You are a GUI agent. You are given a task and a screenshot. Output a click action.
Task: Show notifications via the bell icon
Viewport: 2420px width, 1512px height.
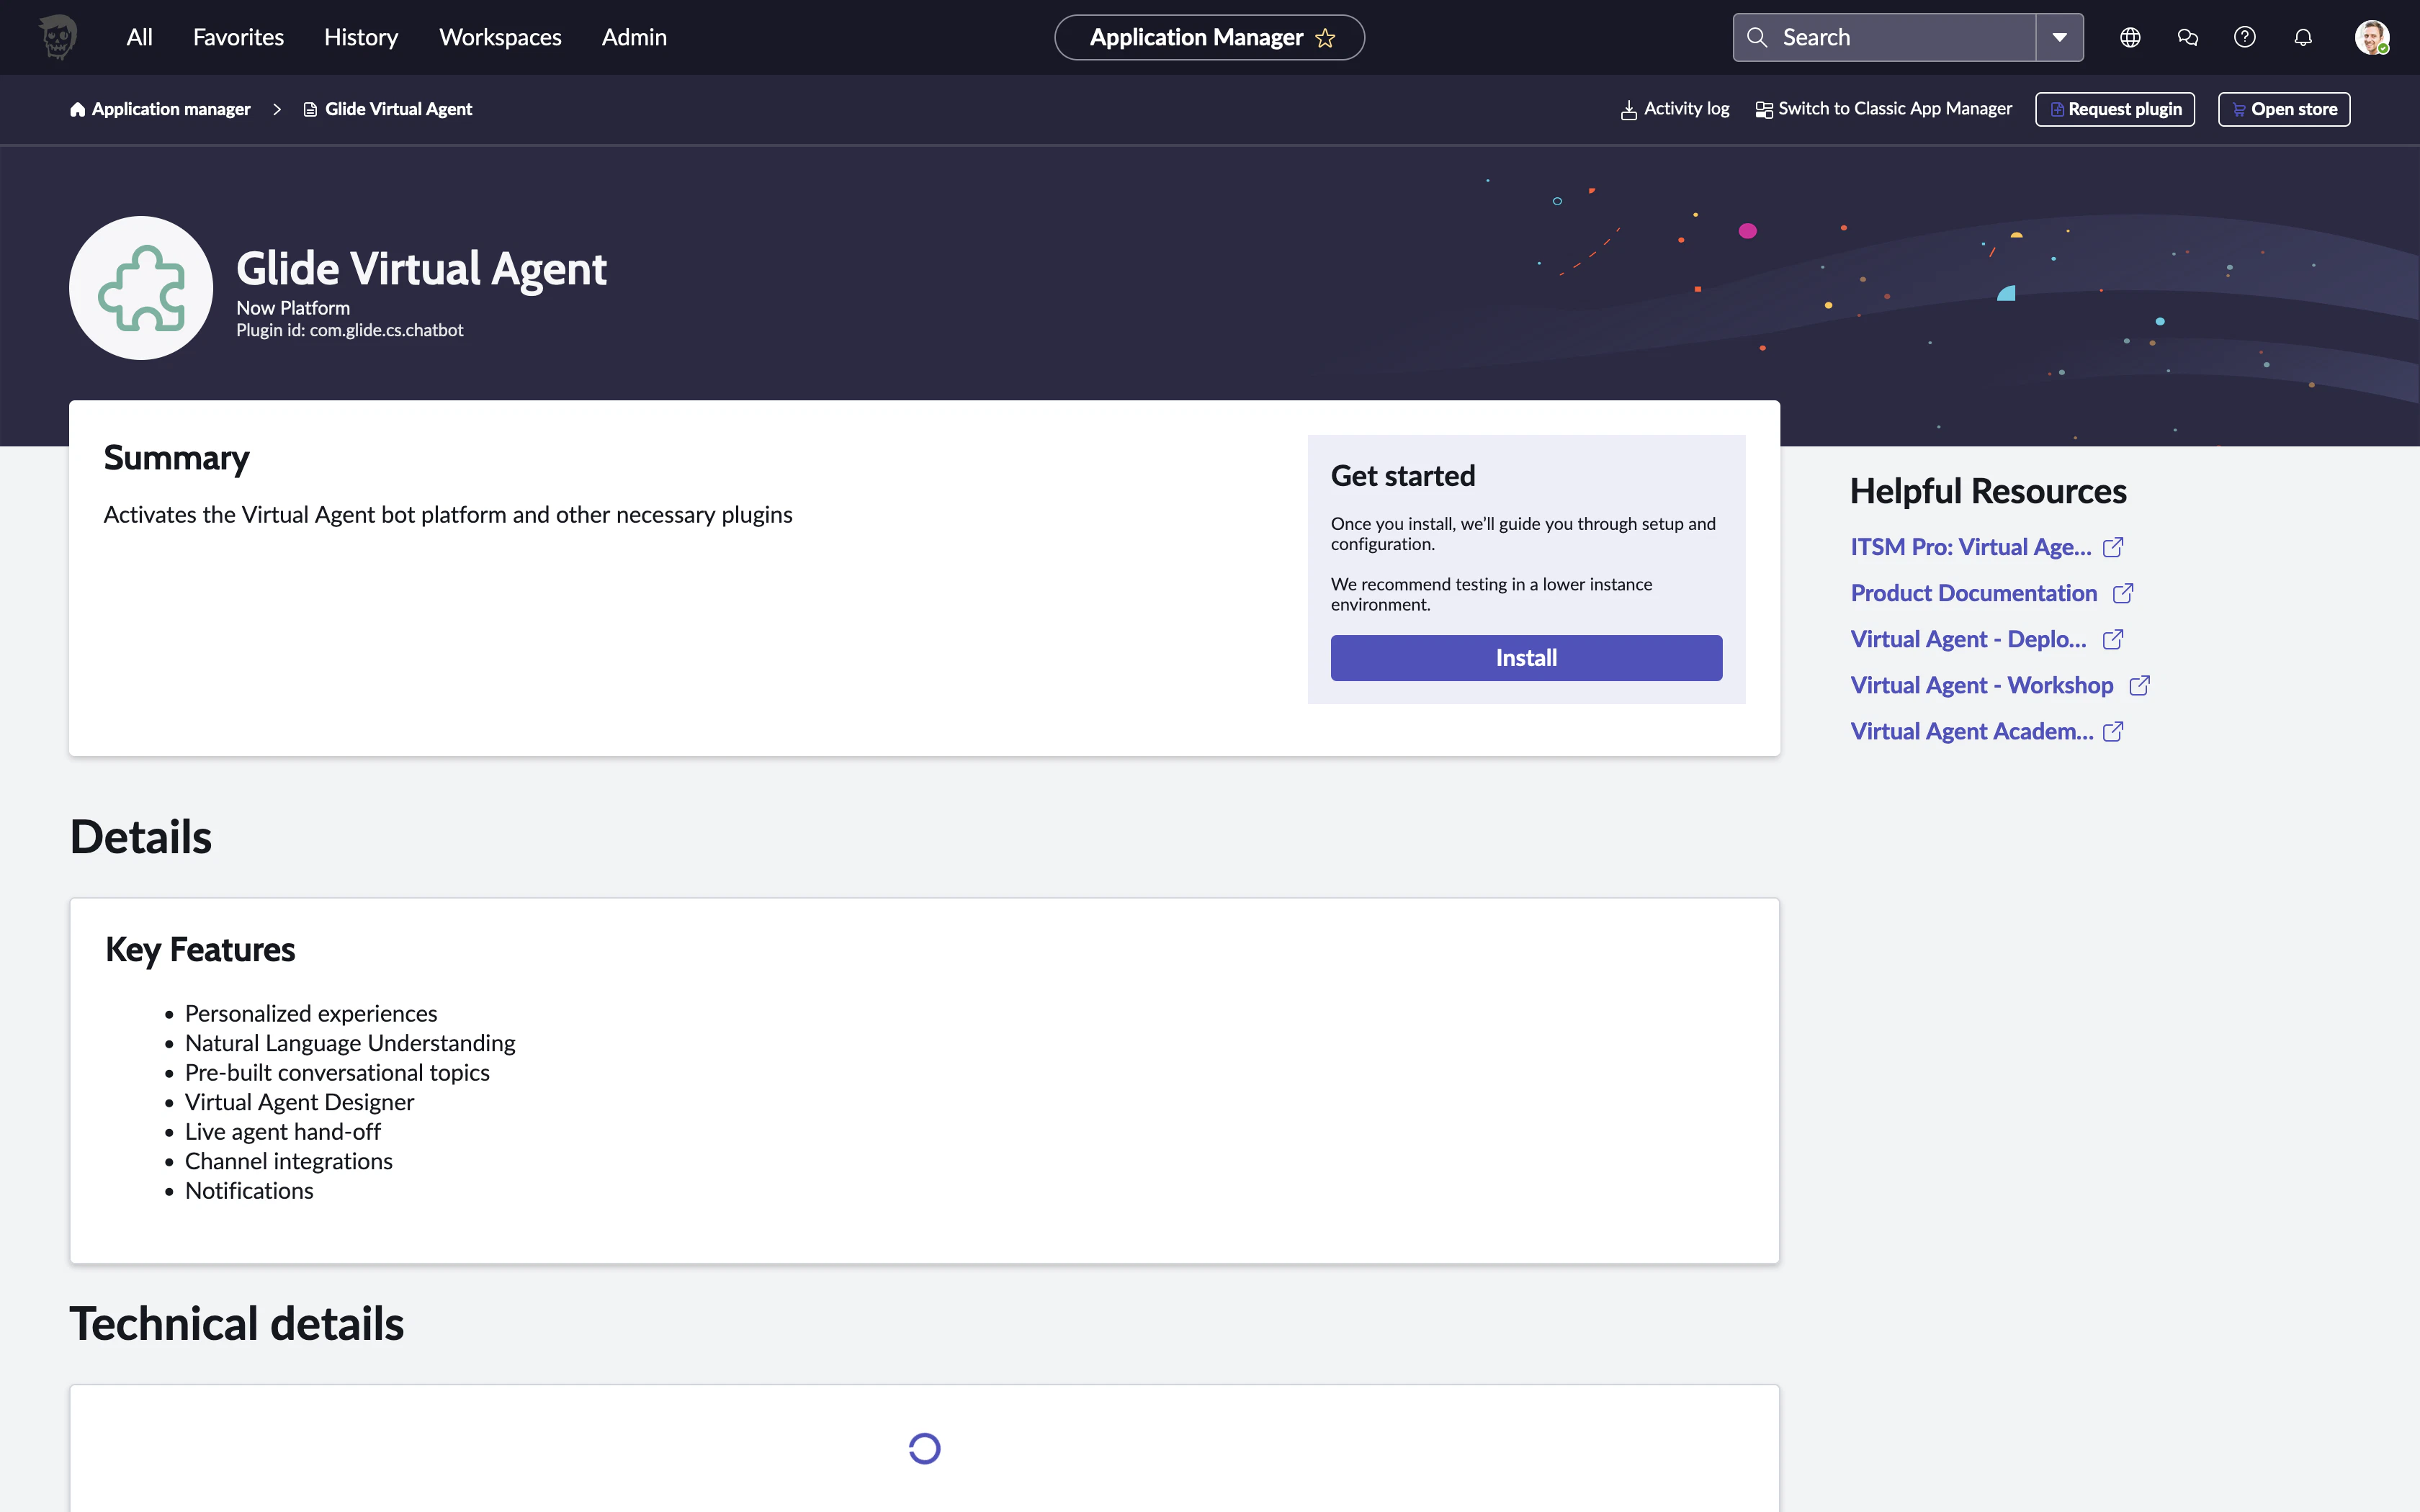[2303, 38]
